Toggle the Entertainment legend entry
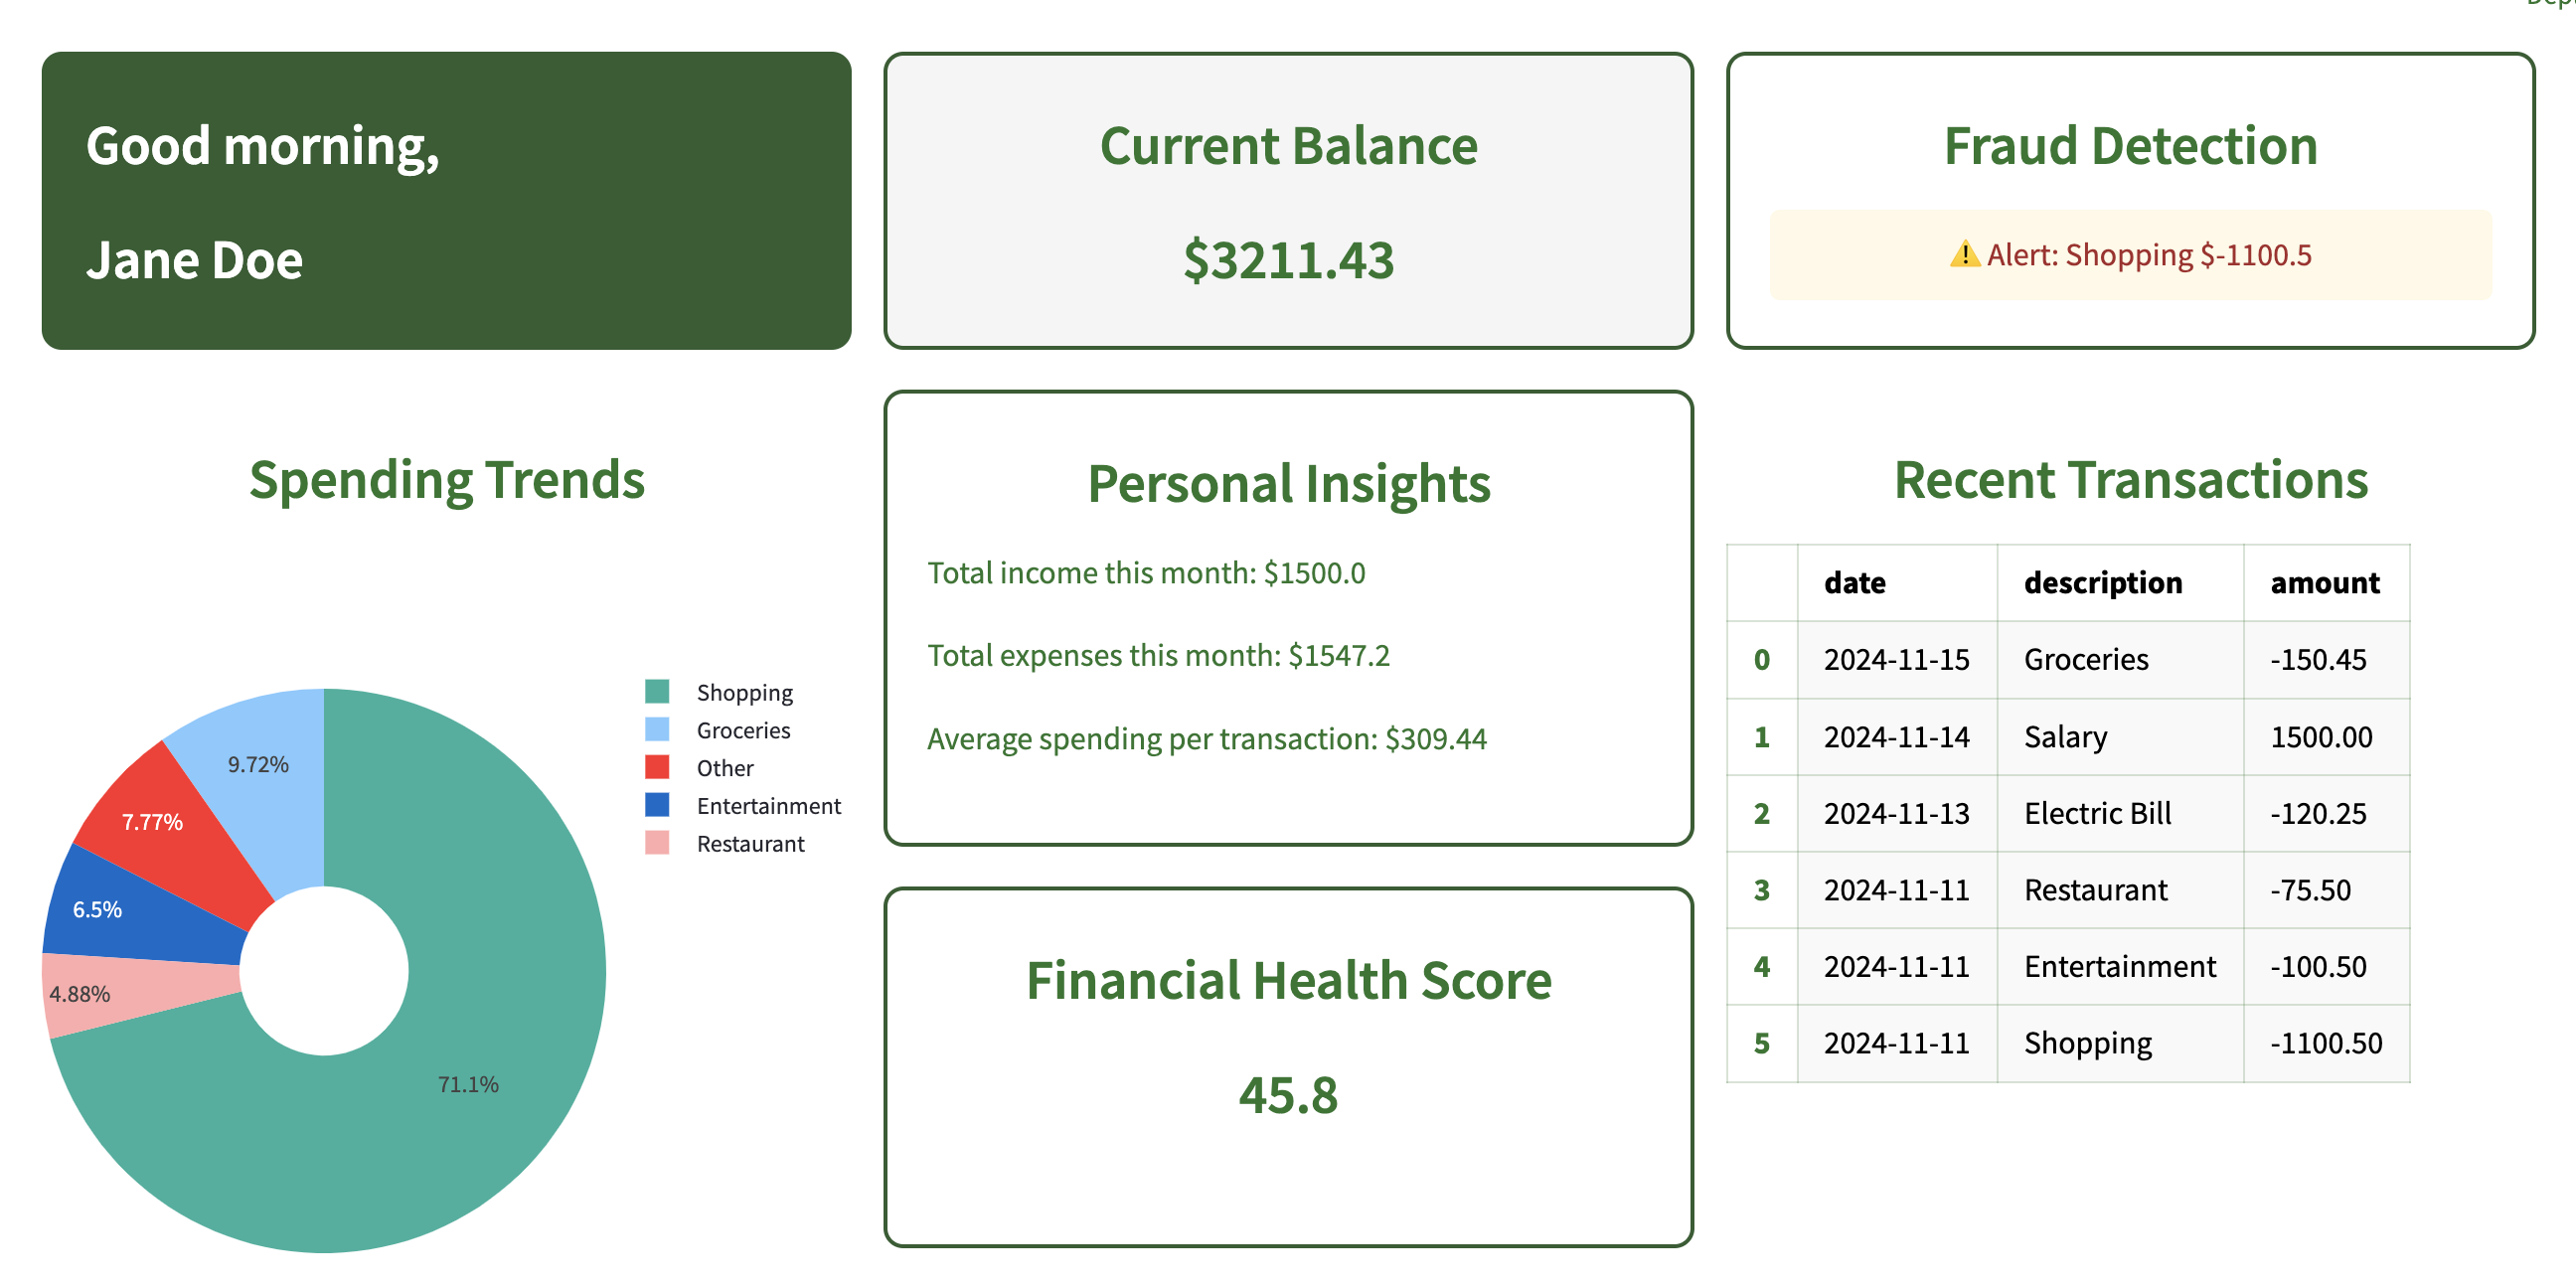This screenshot has height=1286, width=2576. 767,806
